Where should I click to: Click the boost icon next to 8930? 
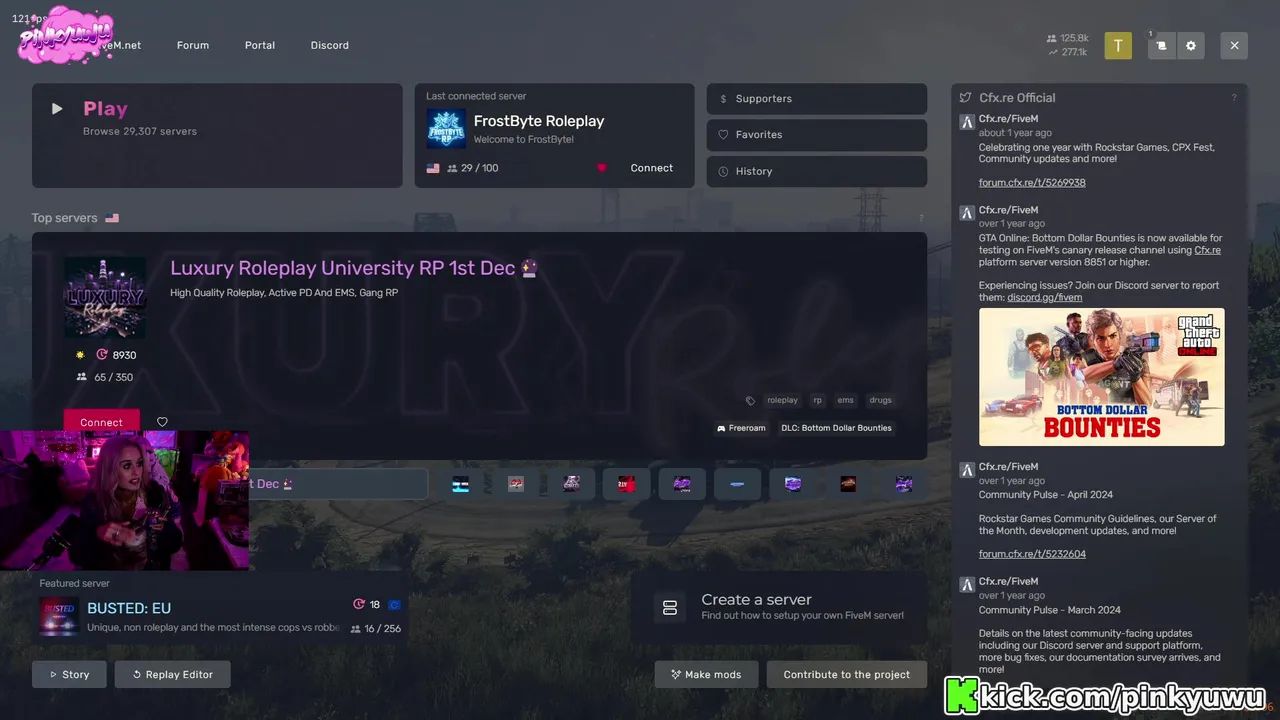(101, 355)
